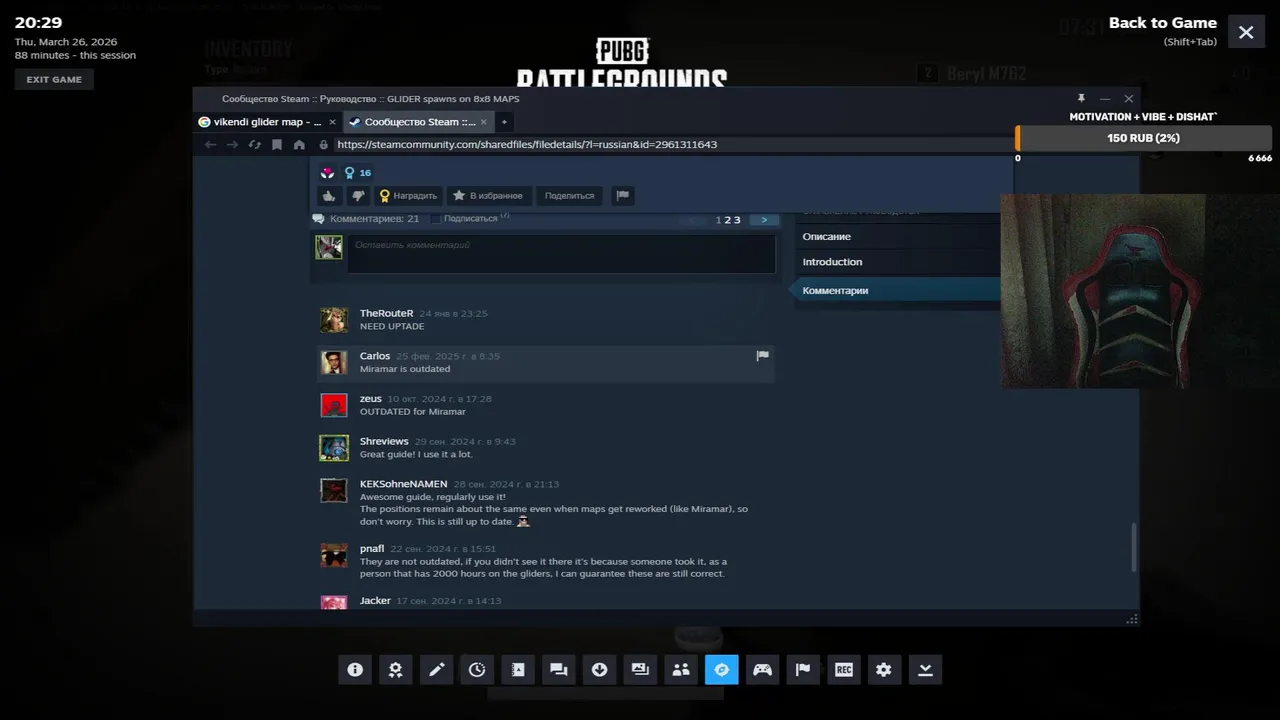Open the session timer clock icon

point(477,670)
